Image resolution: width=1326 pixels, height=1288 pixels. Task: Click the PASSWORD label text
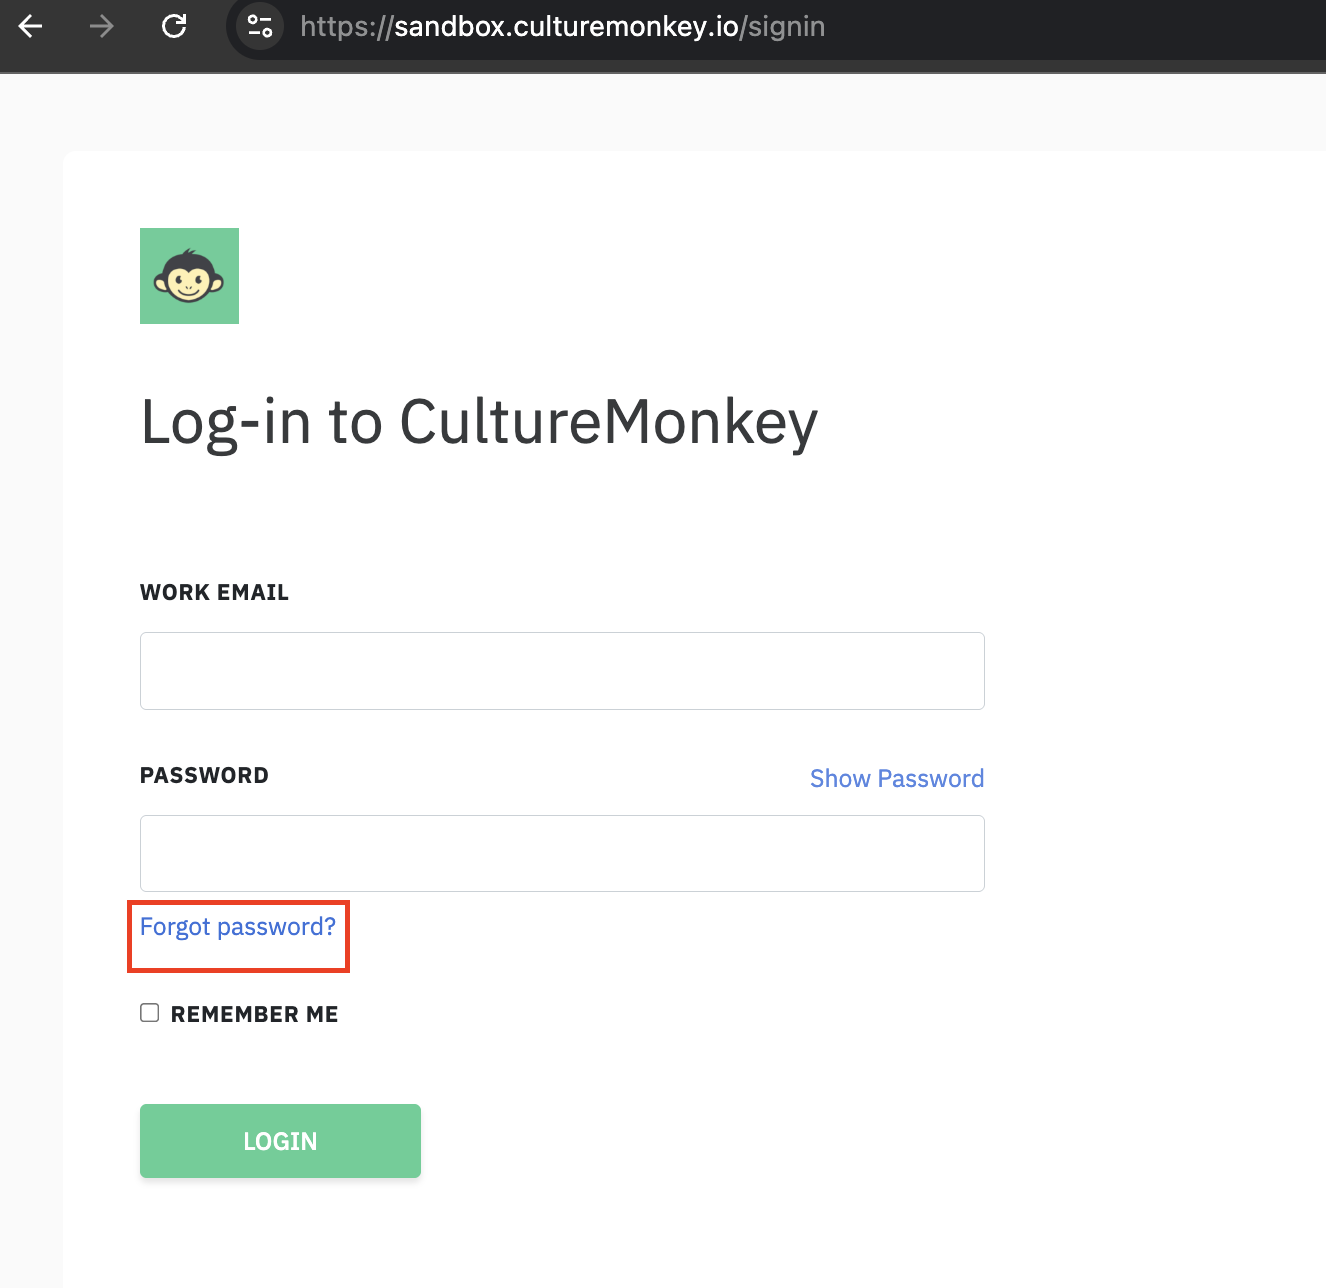tap(204, 776)
